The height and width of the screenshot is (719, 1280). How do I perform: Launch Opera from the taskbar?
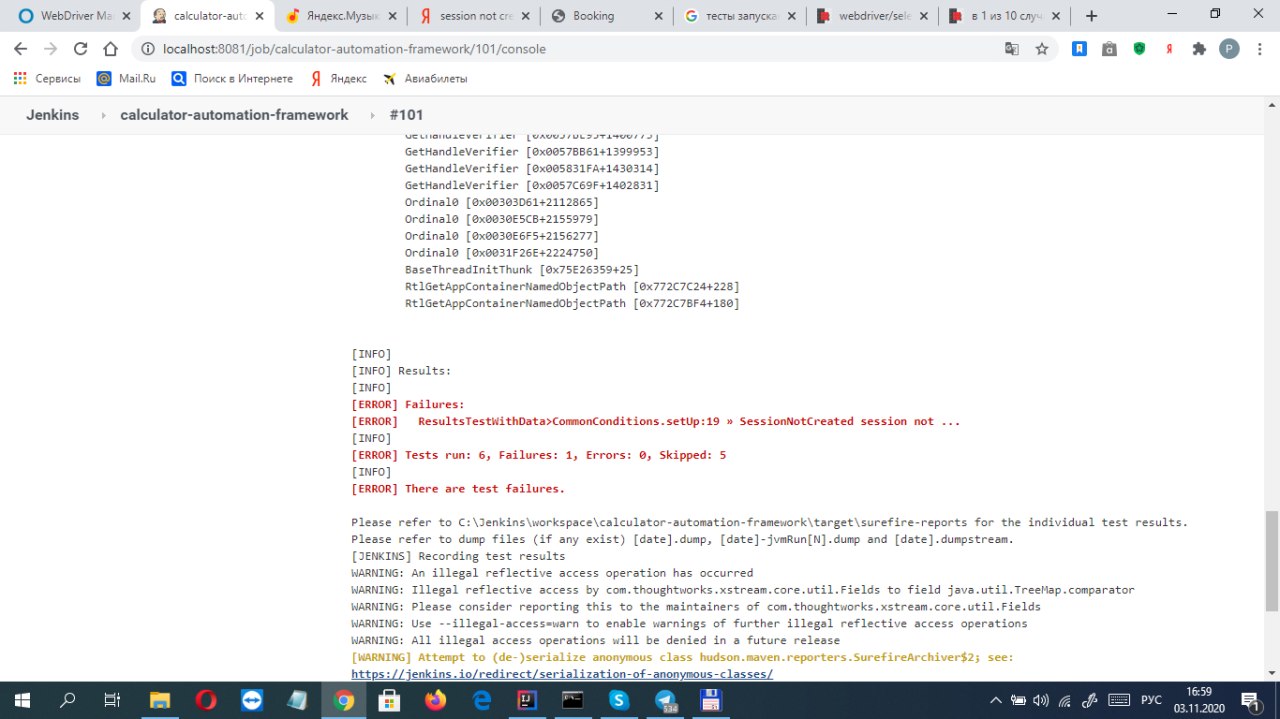pos(206,701)
